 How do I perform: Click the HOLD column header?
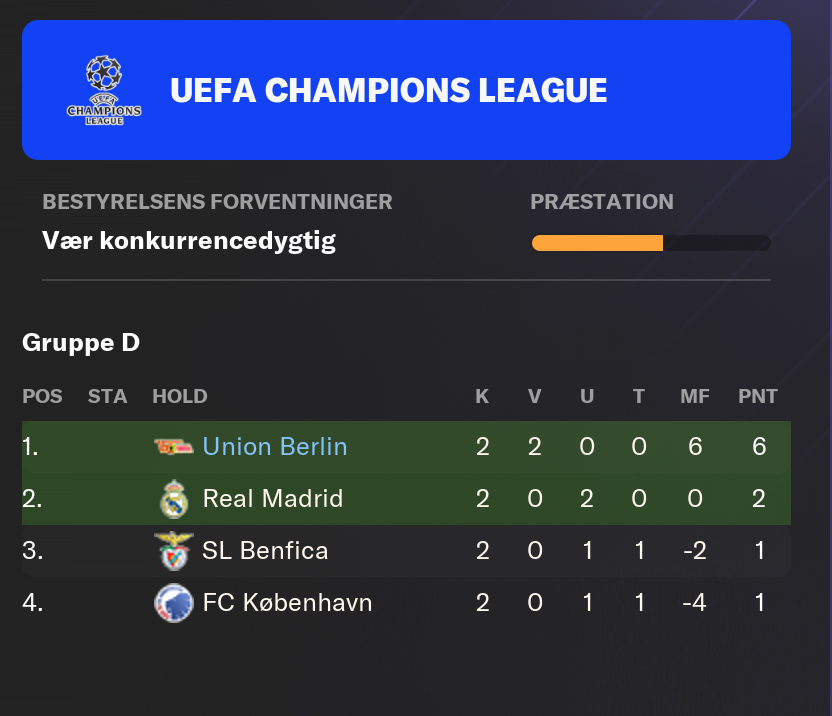180,396
